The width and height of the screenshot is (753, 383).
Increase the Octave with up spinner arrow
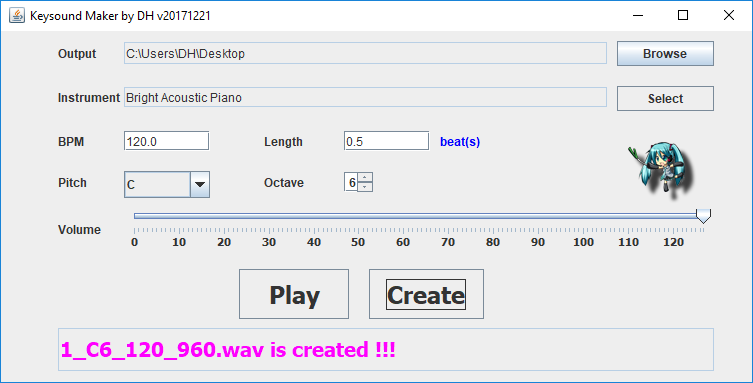tap(365, 178)
